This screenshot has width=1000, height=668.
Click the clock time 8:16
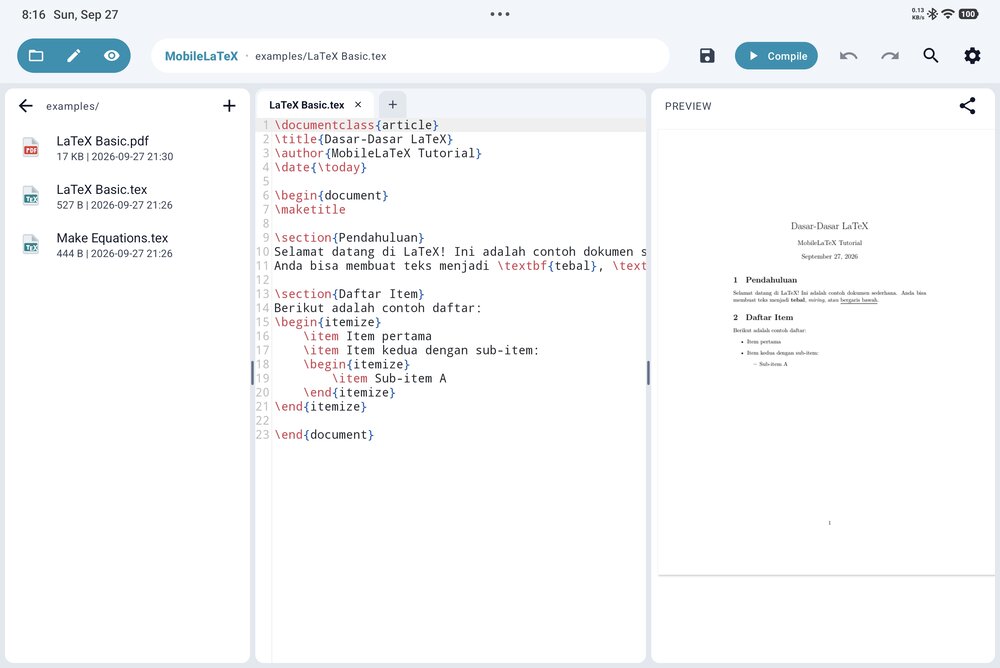(34, 14)
